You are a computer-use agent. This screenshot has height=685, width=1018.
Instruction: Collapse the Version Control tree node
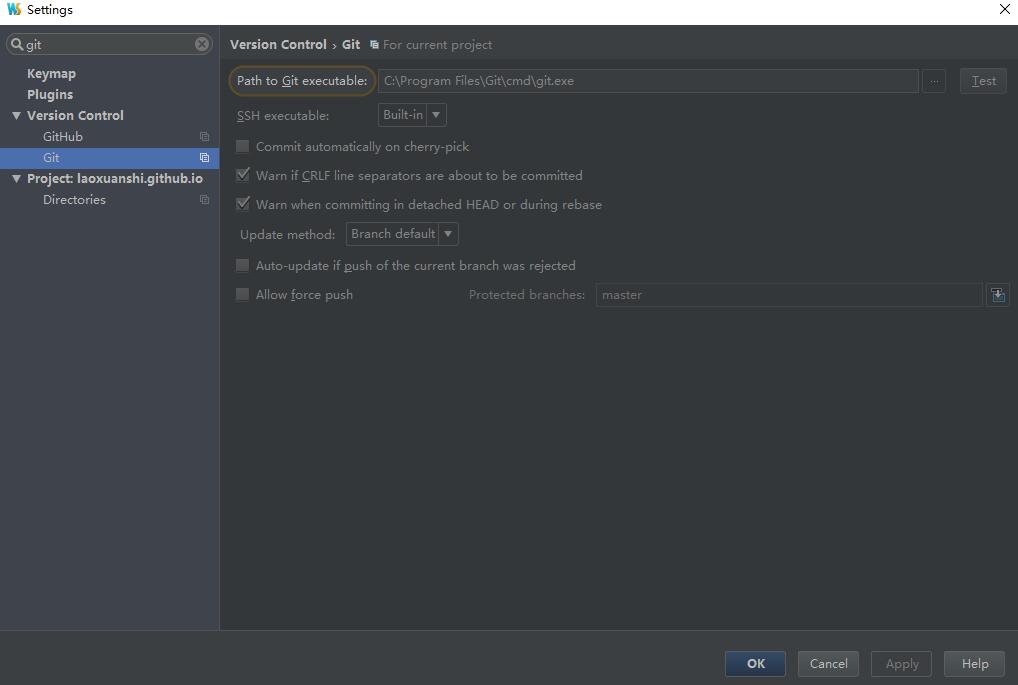[16, 116]
